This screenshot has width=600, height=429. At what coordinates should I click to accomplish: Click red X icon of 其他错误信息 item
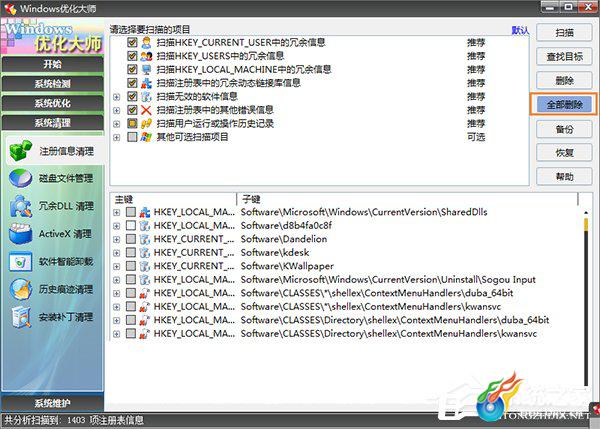coord(146,110)
